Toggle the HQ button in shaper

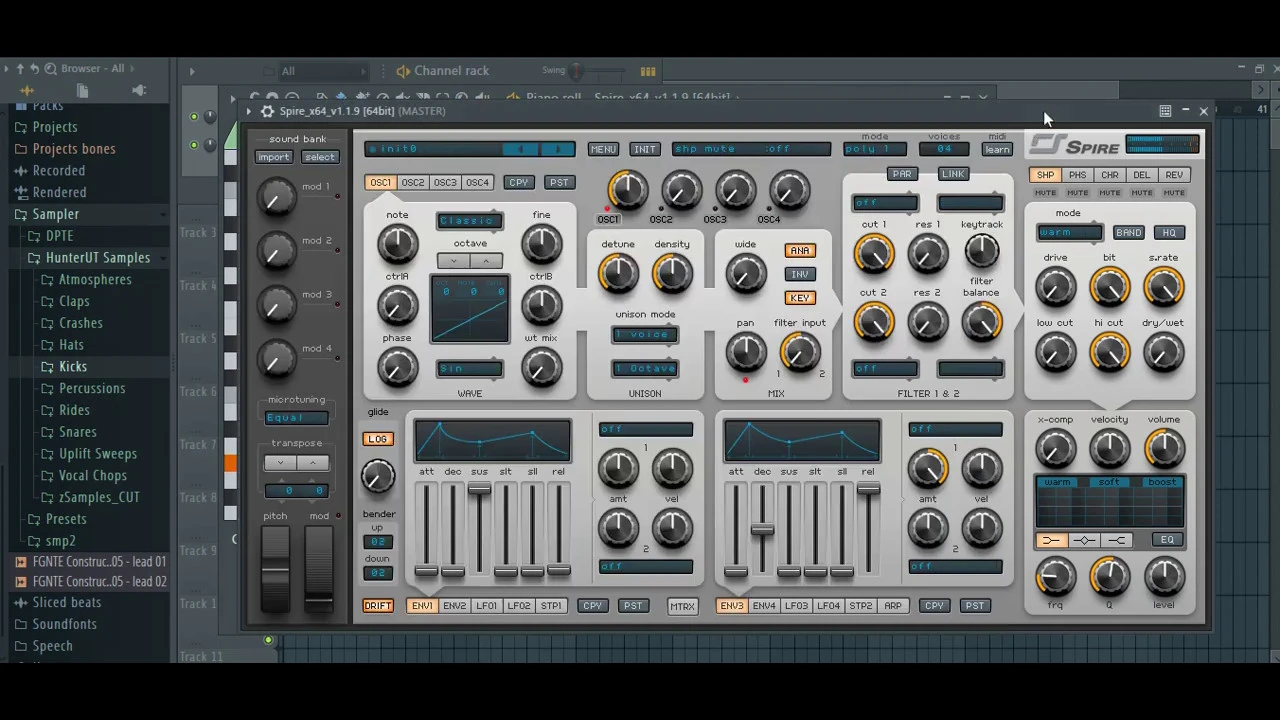tap(1169, 233)
